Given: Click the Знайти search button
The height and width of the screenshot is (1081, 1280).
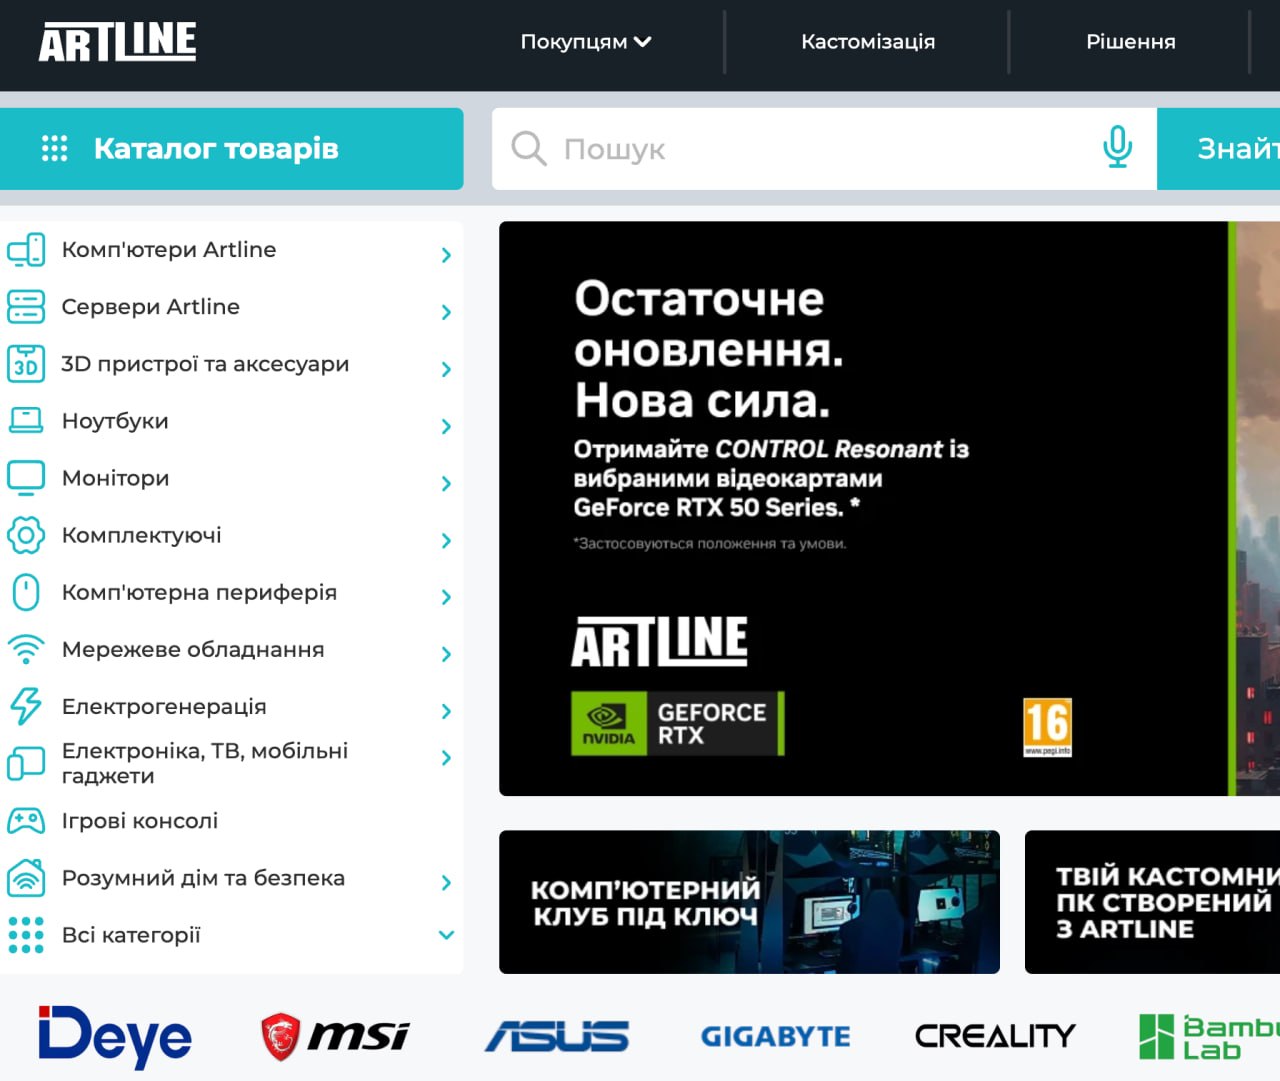Looking at the screenshot, I should click(1219, 149).
